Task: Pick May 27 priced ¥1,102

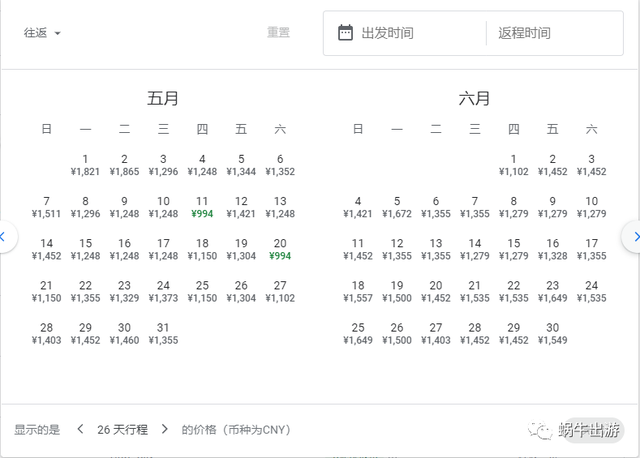Action: [x=280, y=291]
